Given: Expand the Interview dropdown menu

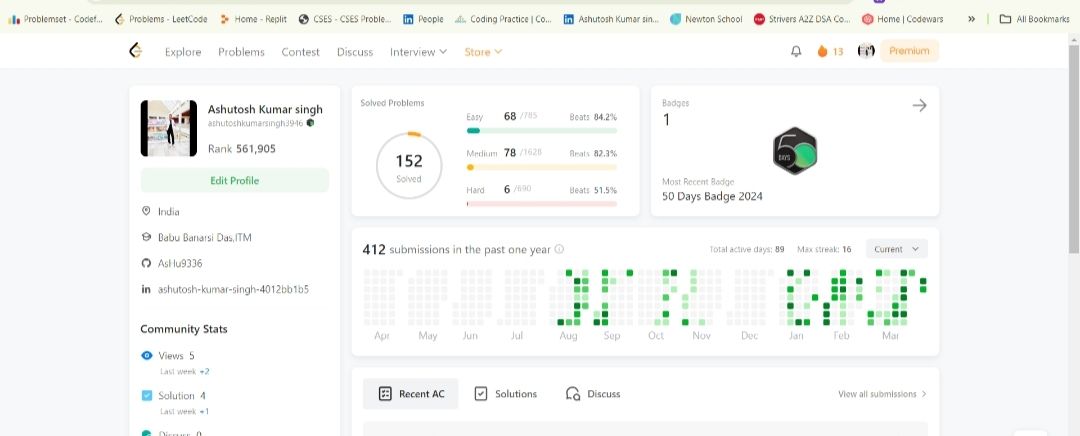Looking at the screenshot, I should [418, 52].
